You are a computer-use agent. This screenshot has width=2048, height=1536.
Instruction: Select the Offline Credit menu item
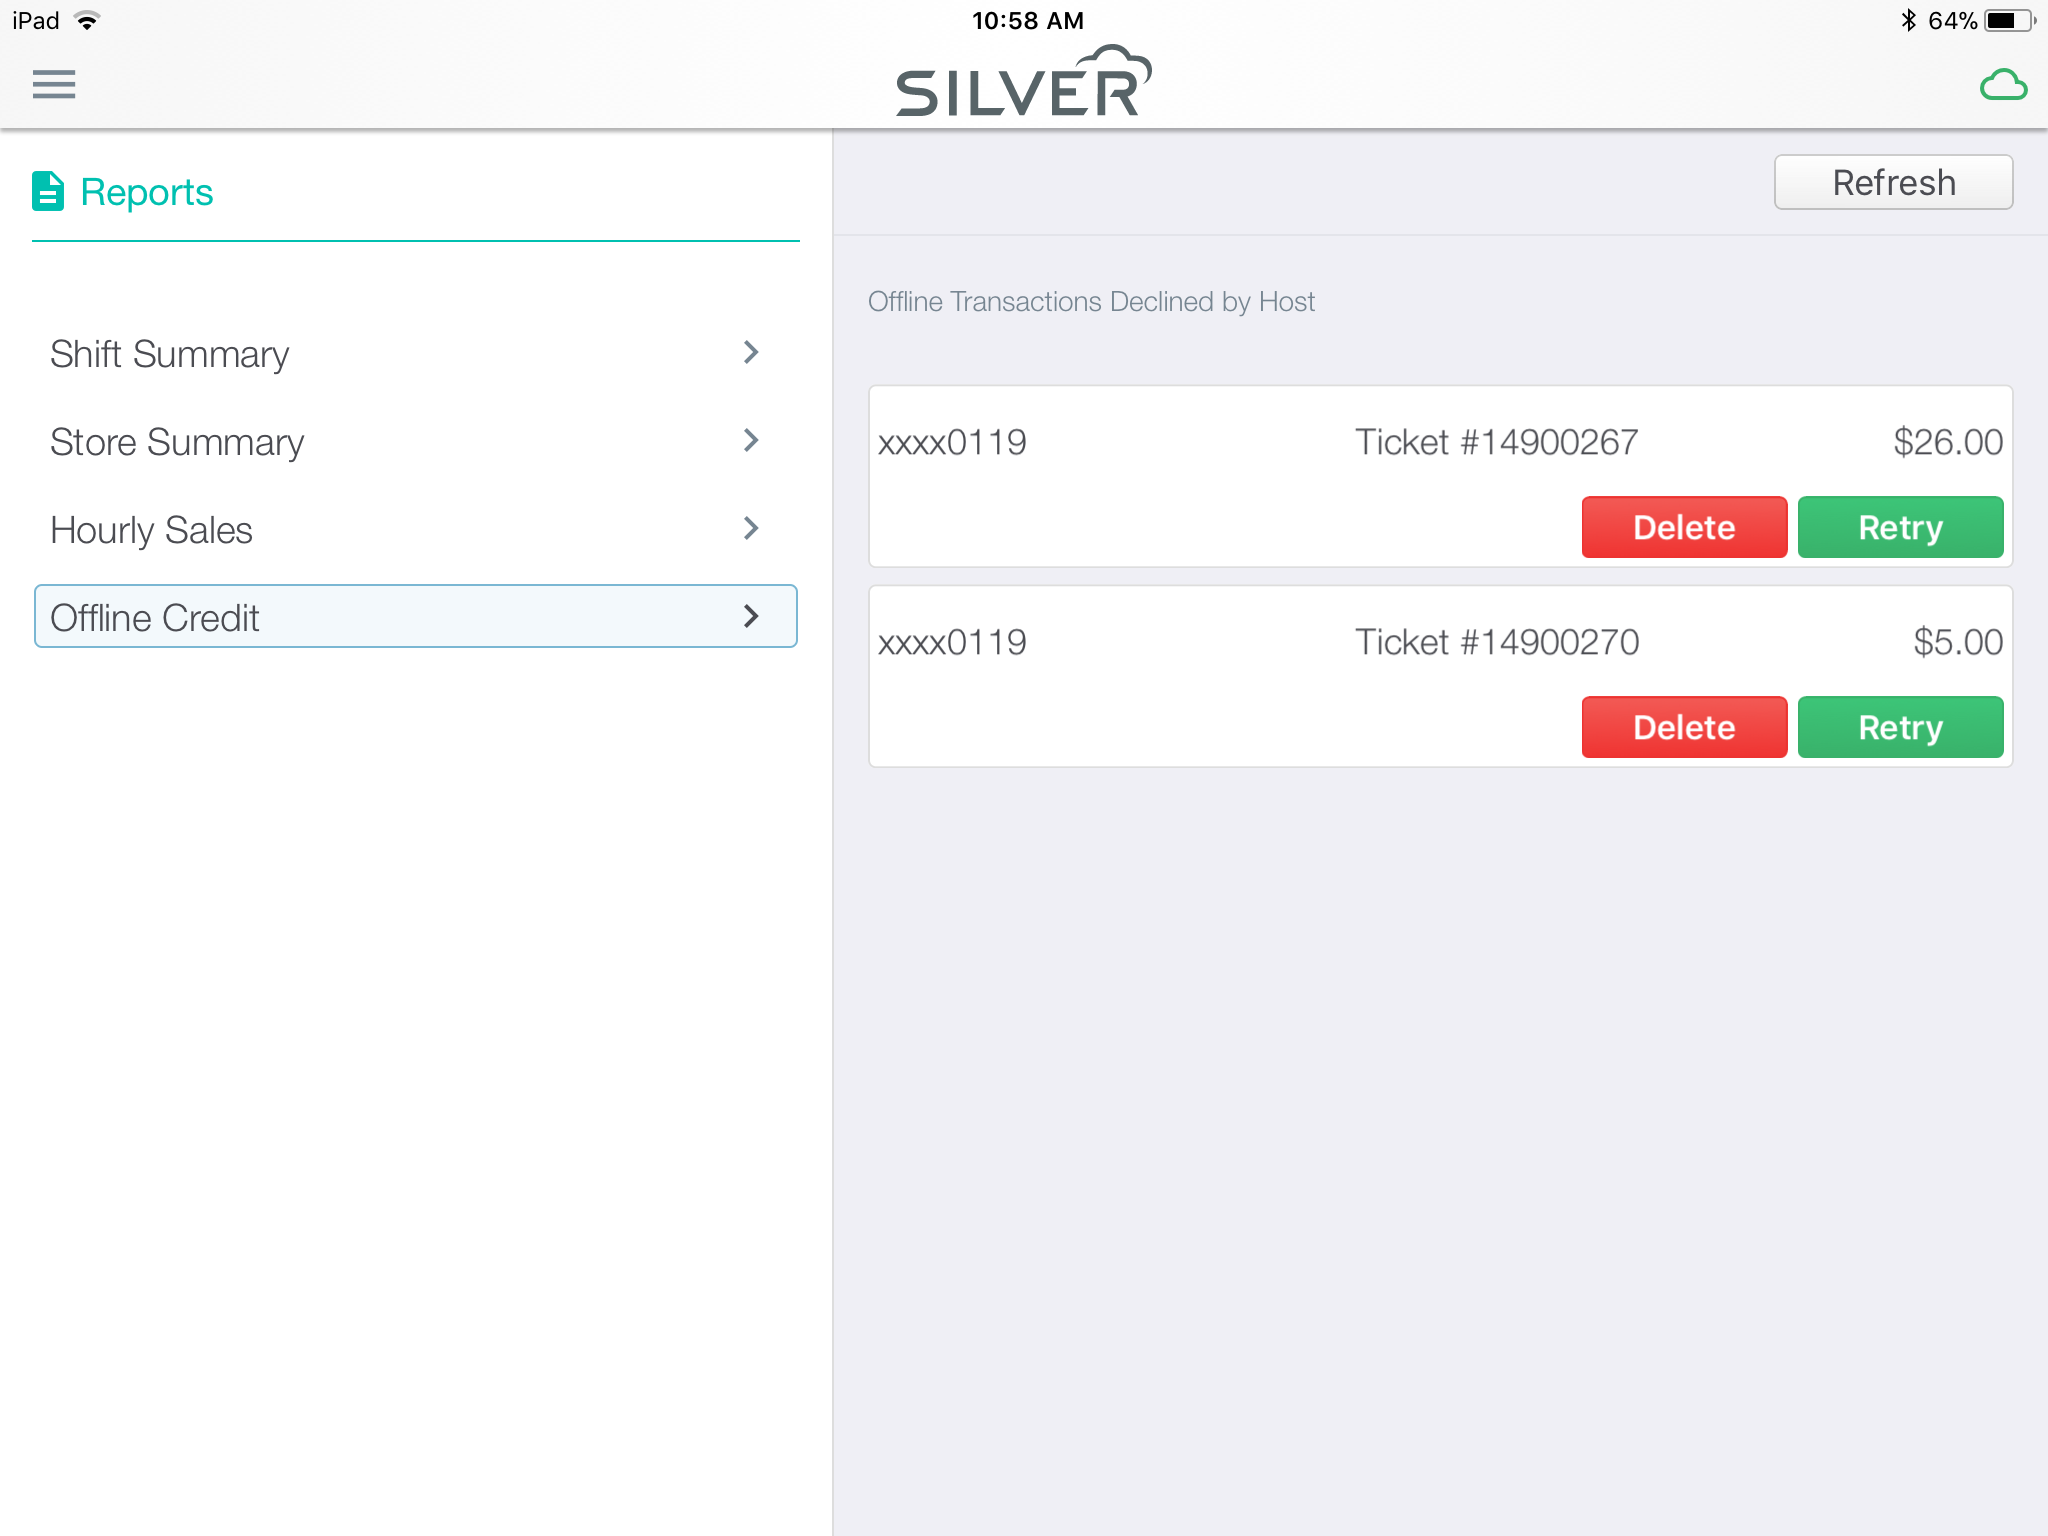[416, 616]
